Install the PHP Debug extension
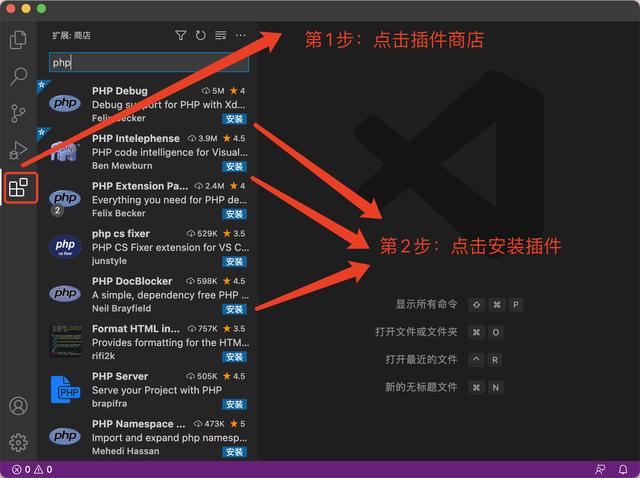The height and width of the screenshot is (478, 640). coord(234,119)
